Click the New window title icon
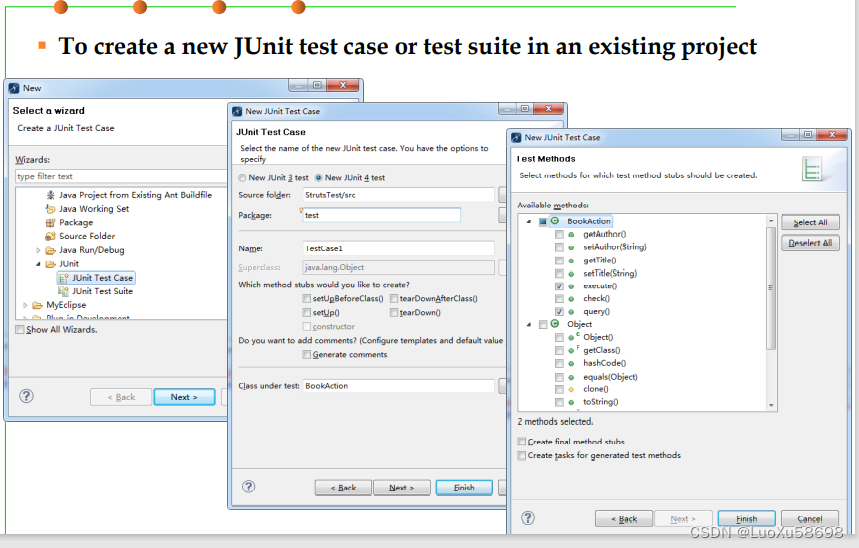Screen dimensions: 859x548 (14, 88)
